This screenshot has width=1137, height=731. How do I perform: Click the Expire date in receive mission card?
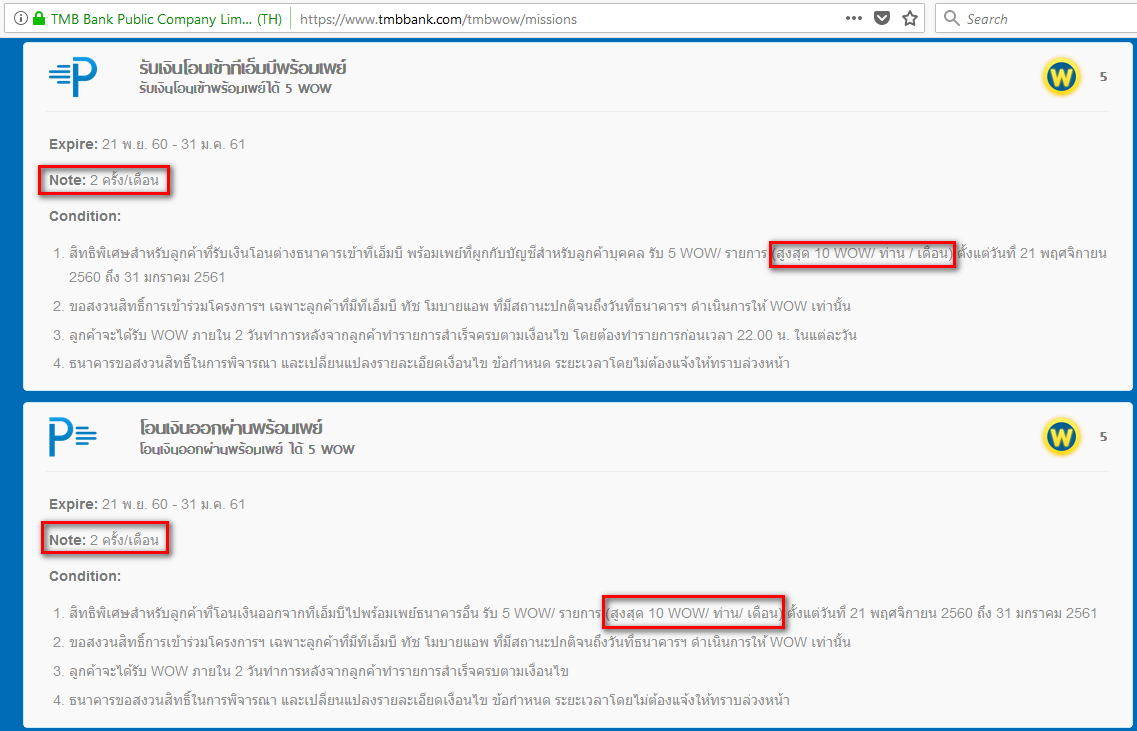point(147,144)
